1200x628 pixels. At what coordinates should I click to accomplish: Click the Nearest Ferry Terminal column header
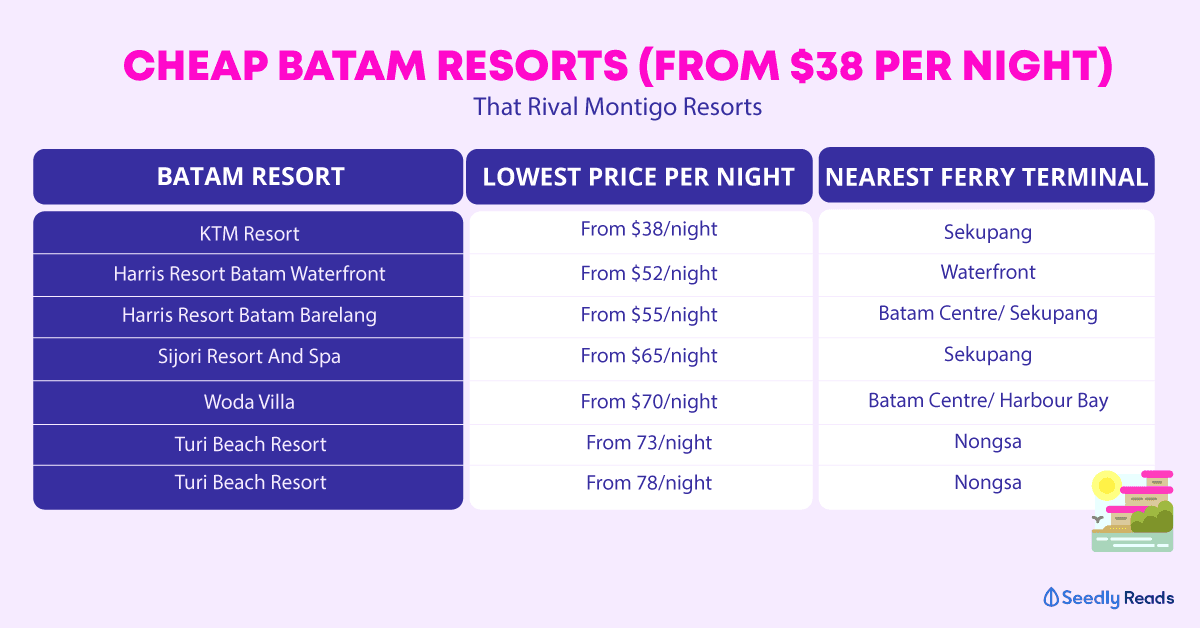(987, 177)
